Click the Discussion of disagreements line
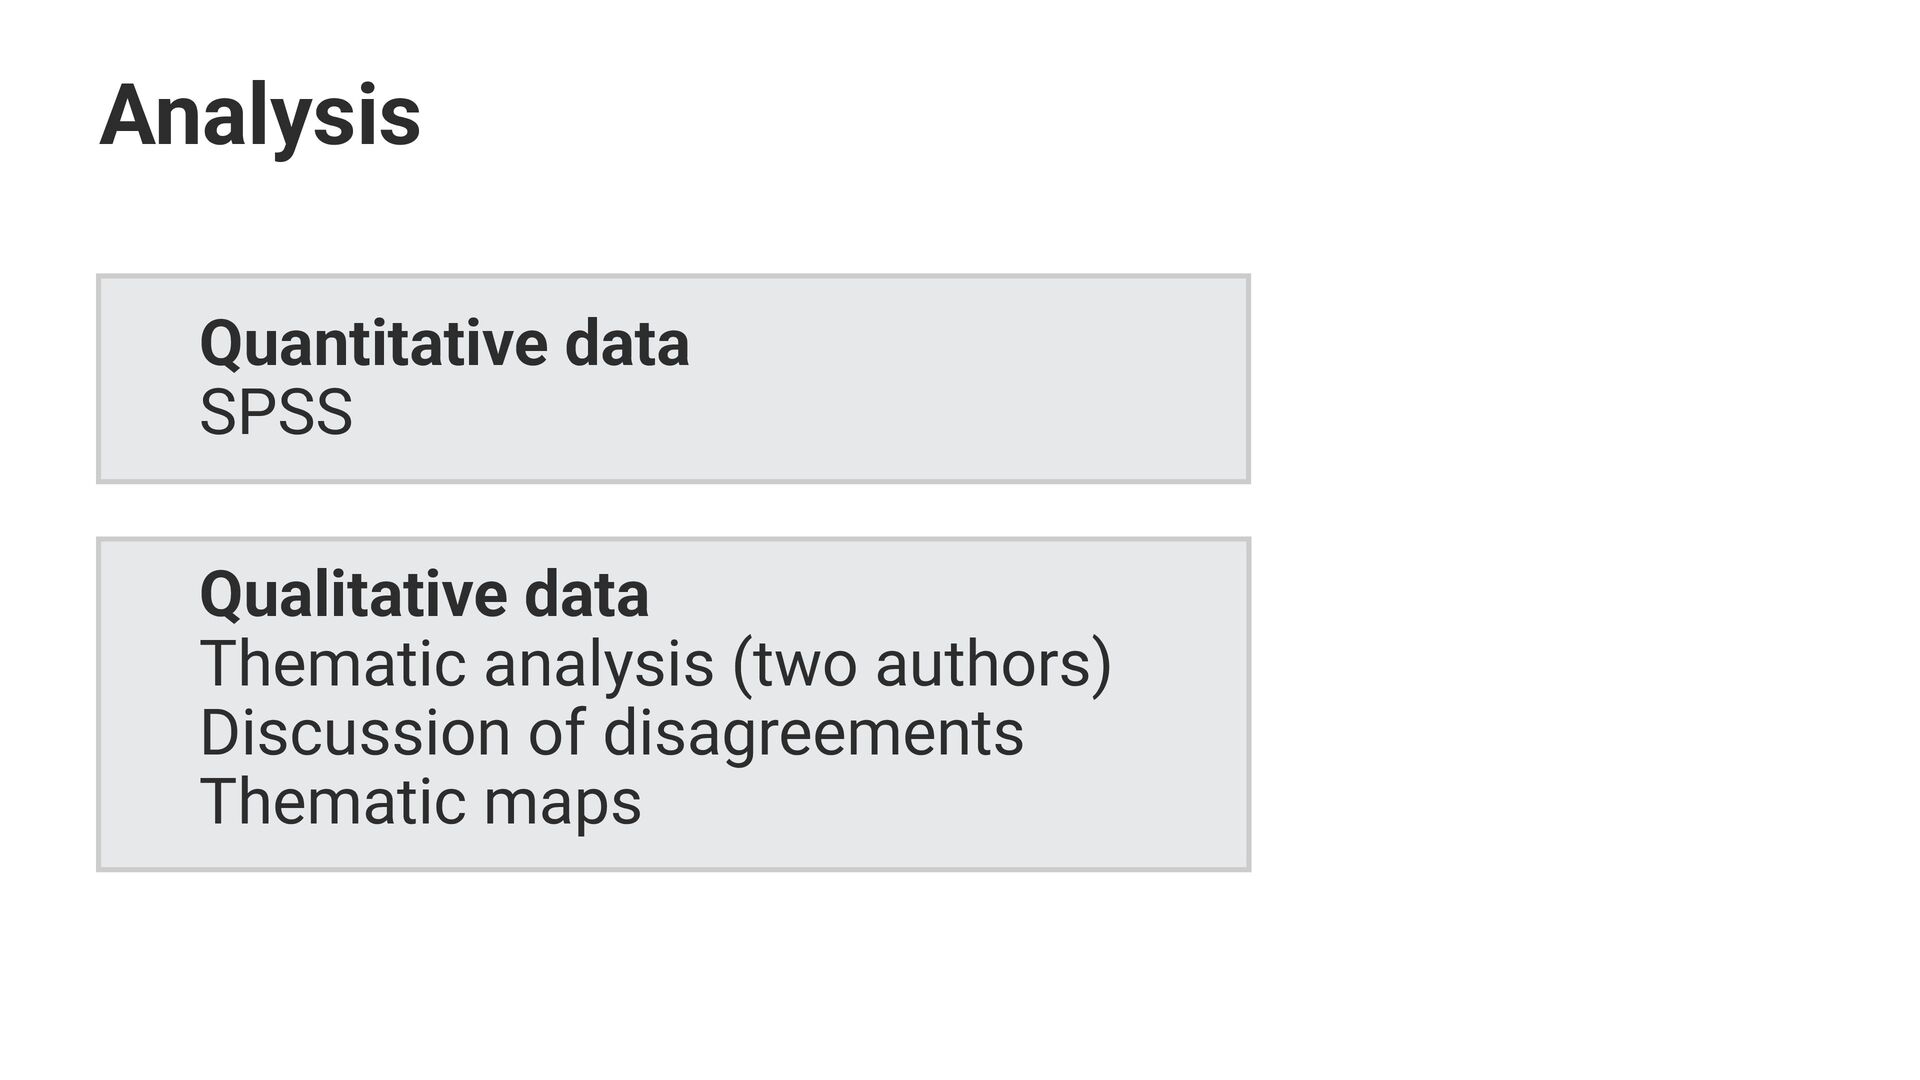 pyautogui.click(x=611, y=733)
